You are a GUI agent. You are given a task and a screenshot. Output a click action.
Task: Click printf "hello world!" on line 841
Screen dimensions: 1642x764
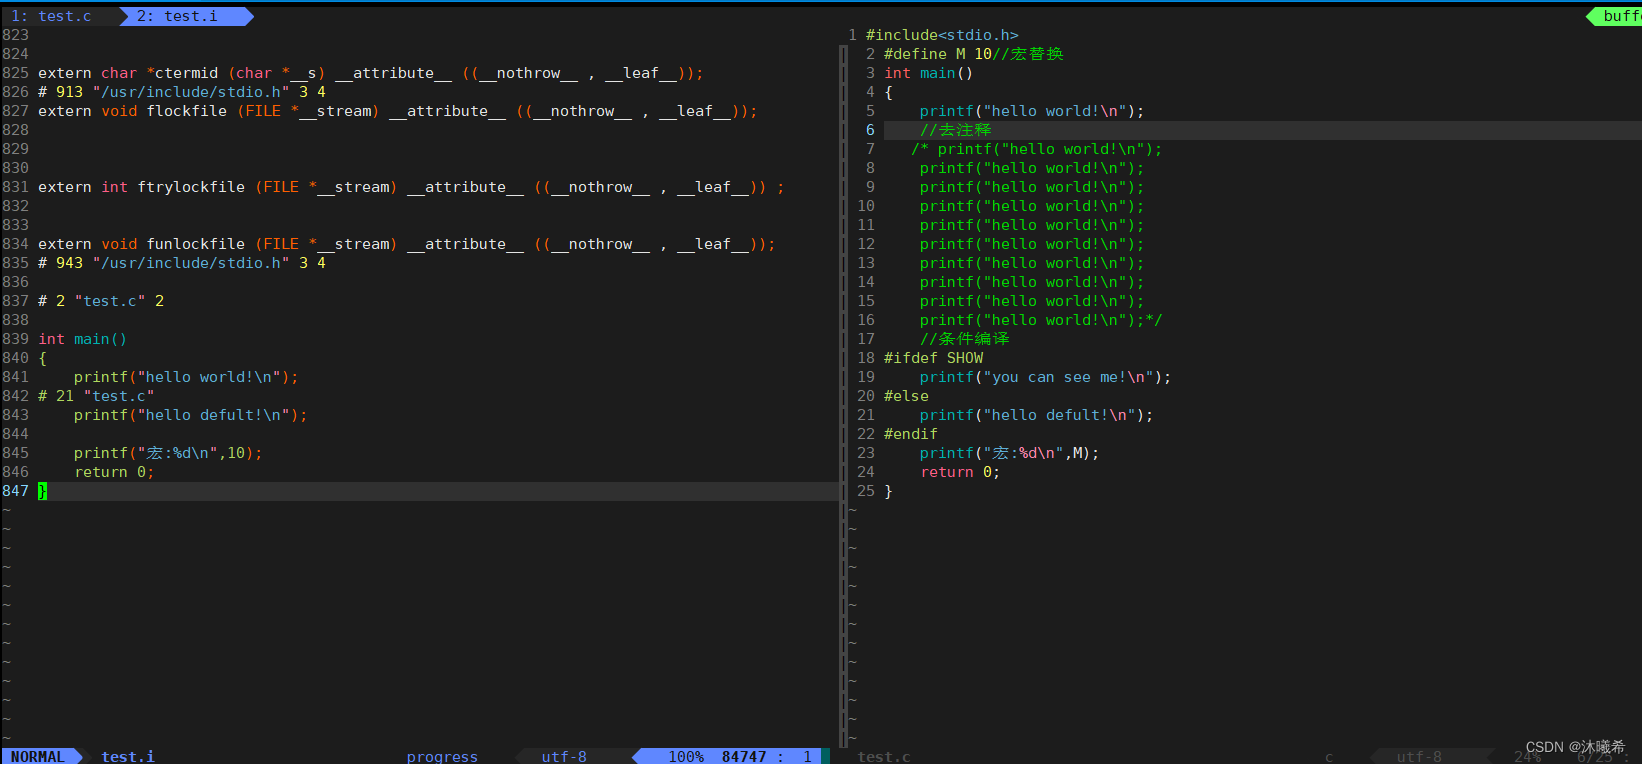186,377
